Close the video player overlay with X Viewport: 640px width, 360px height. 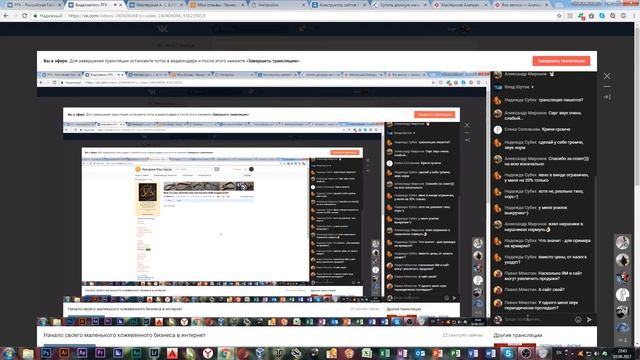[x=607, y=76]
